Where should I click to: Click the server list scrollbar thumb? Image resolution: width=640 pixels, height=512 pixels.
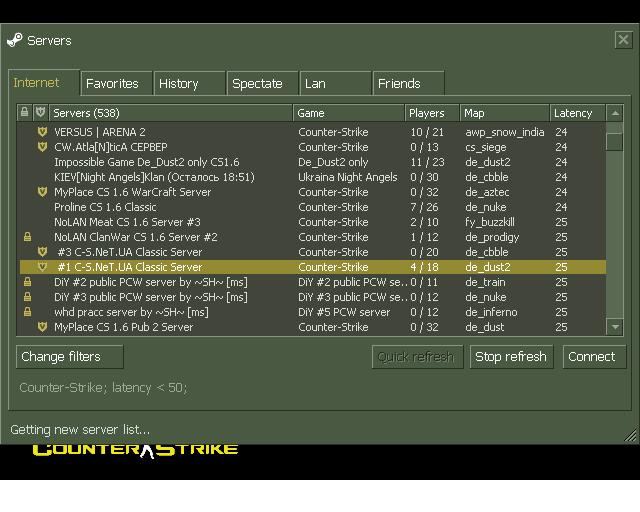coord(615,142)
